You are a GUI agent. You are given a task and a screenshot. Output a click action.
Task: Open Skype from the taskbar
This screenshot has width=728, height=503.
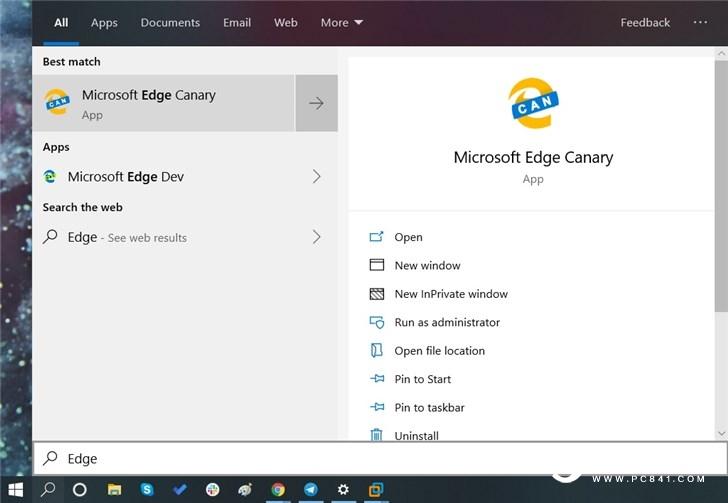click(147, 490)
